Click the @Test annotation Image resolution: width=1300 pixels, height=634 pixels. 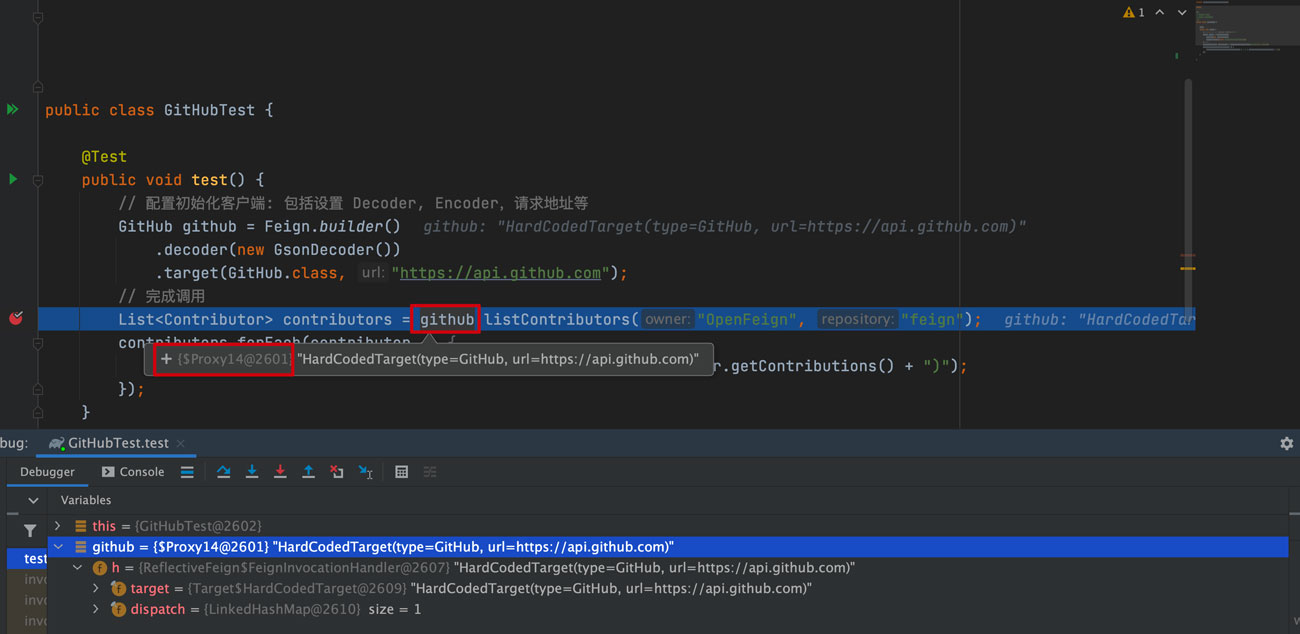pyautogui.click(x=104, y=156)
